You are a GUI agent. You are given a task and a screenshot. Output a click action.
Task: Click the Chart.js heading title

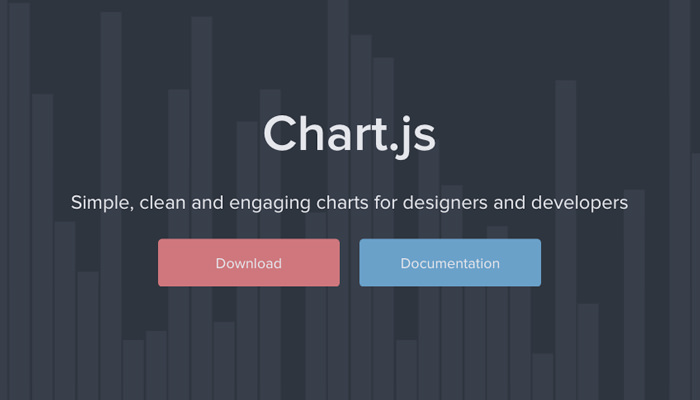[350, 135]
